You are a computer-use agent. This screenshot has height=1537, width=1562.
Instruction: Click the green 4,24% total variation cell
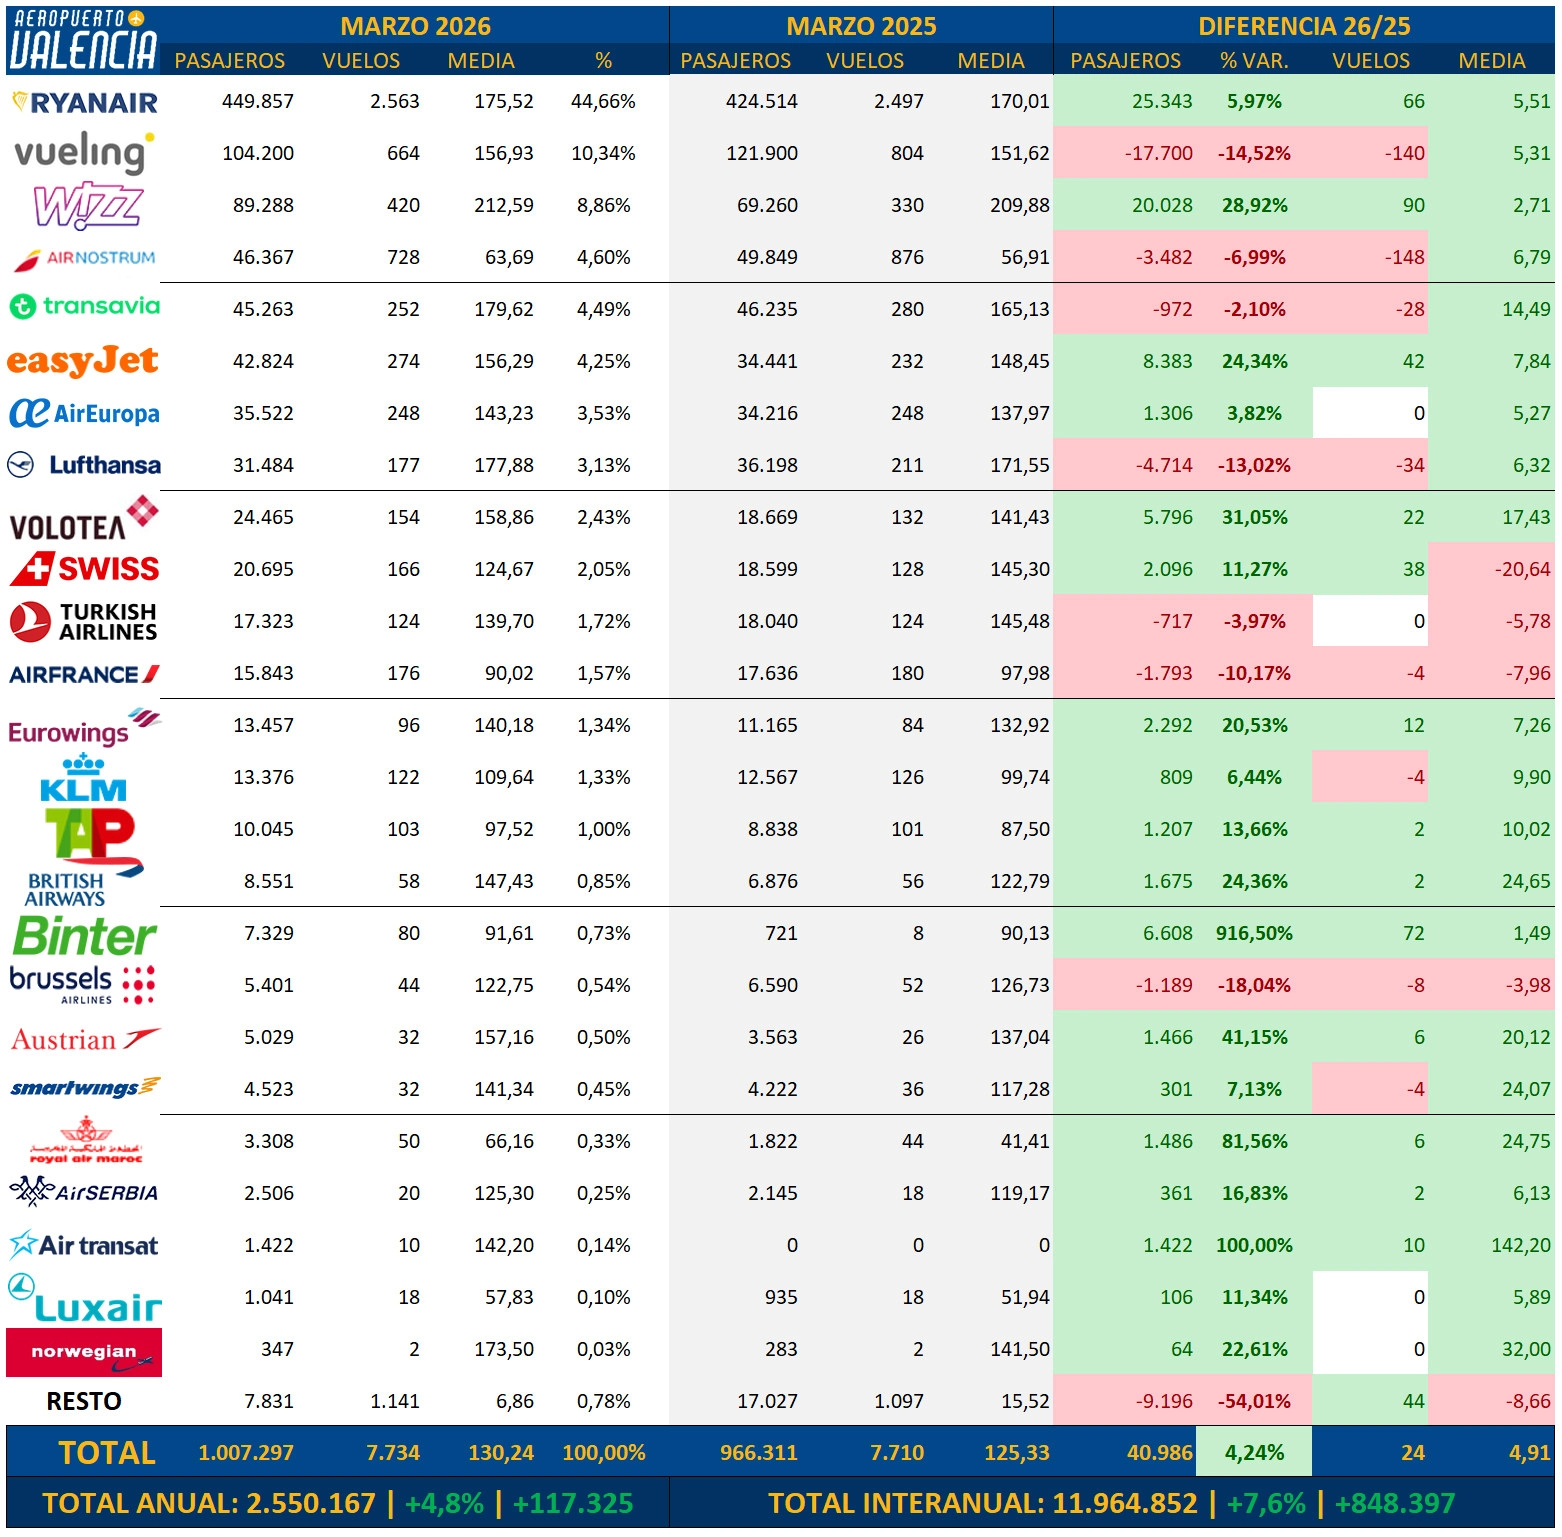[x=1254, y=1452]
